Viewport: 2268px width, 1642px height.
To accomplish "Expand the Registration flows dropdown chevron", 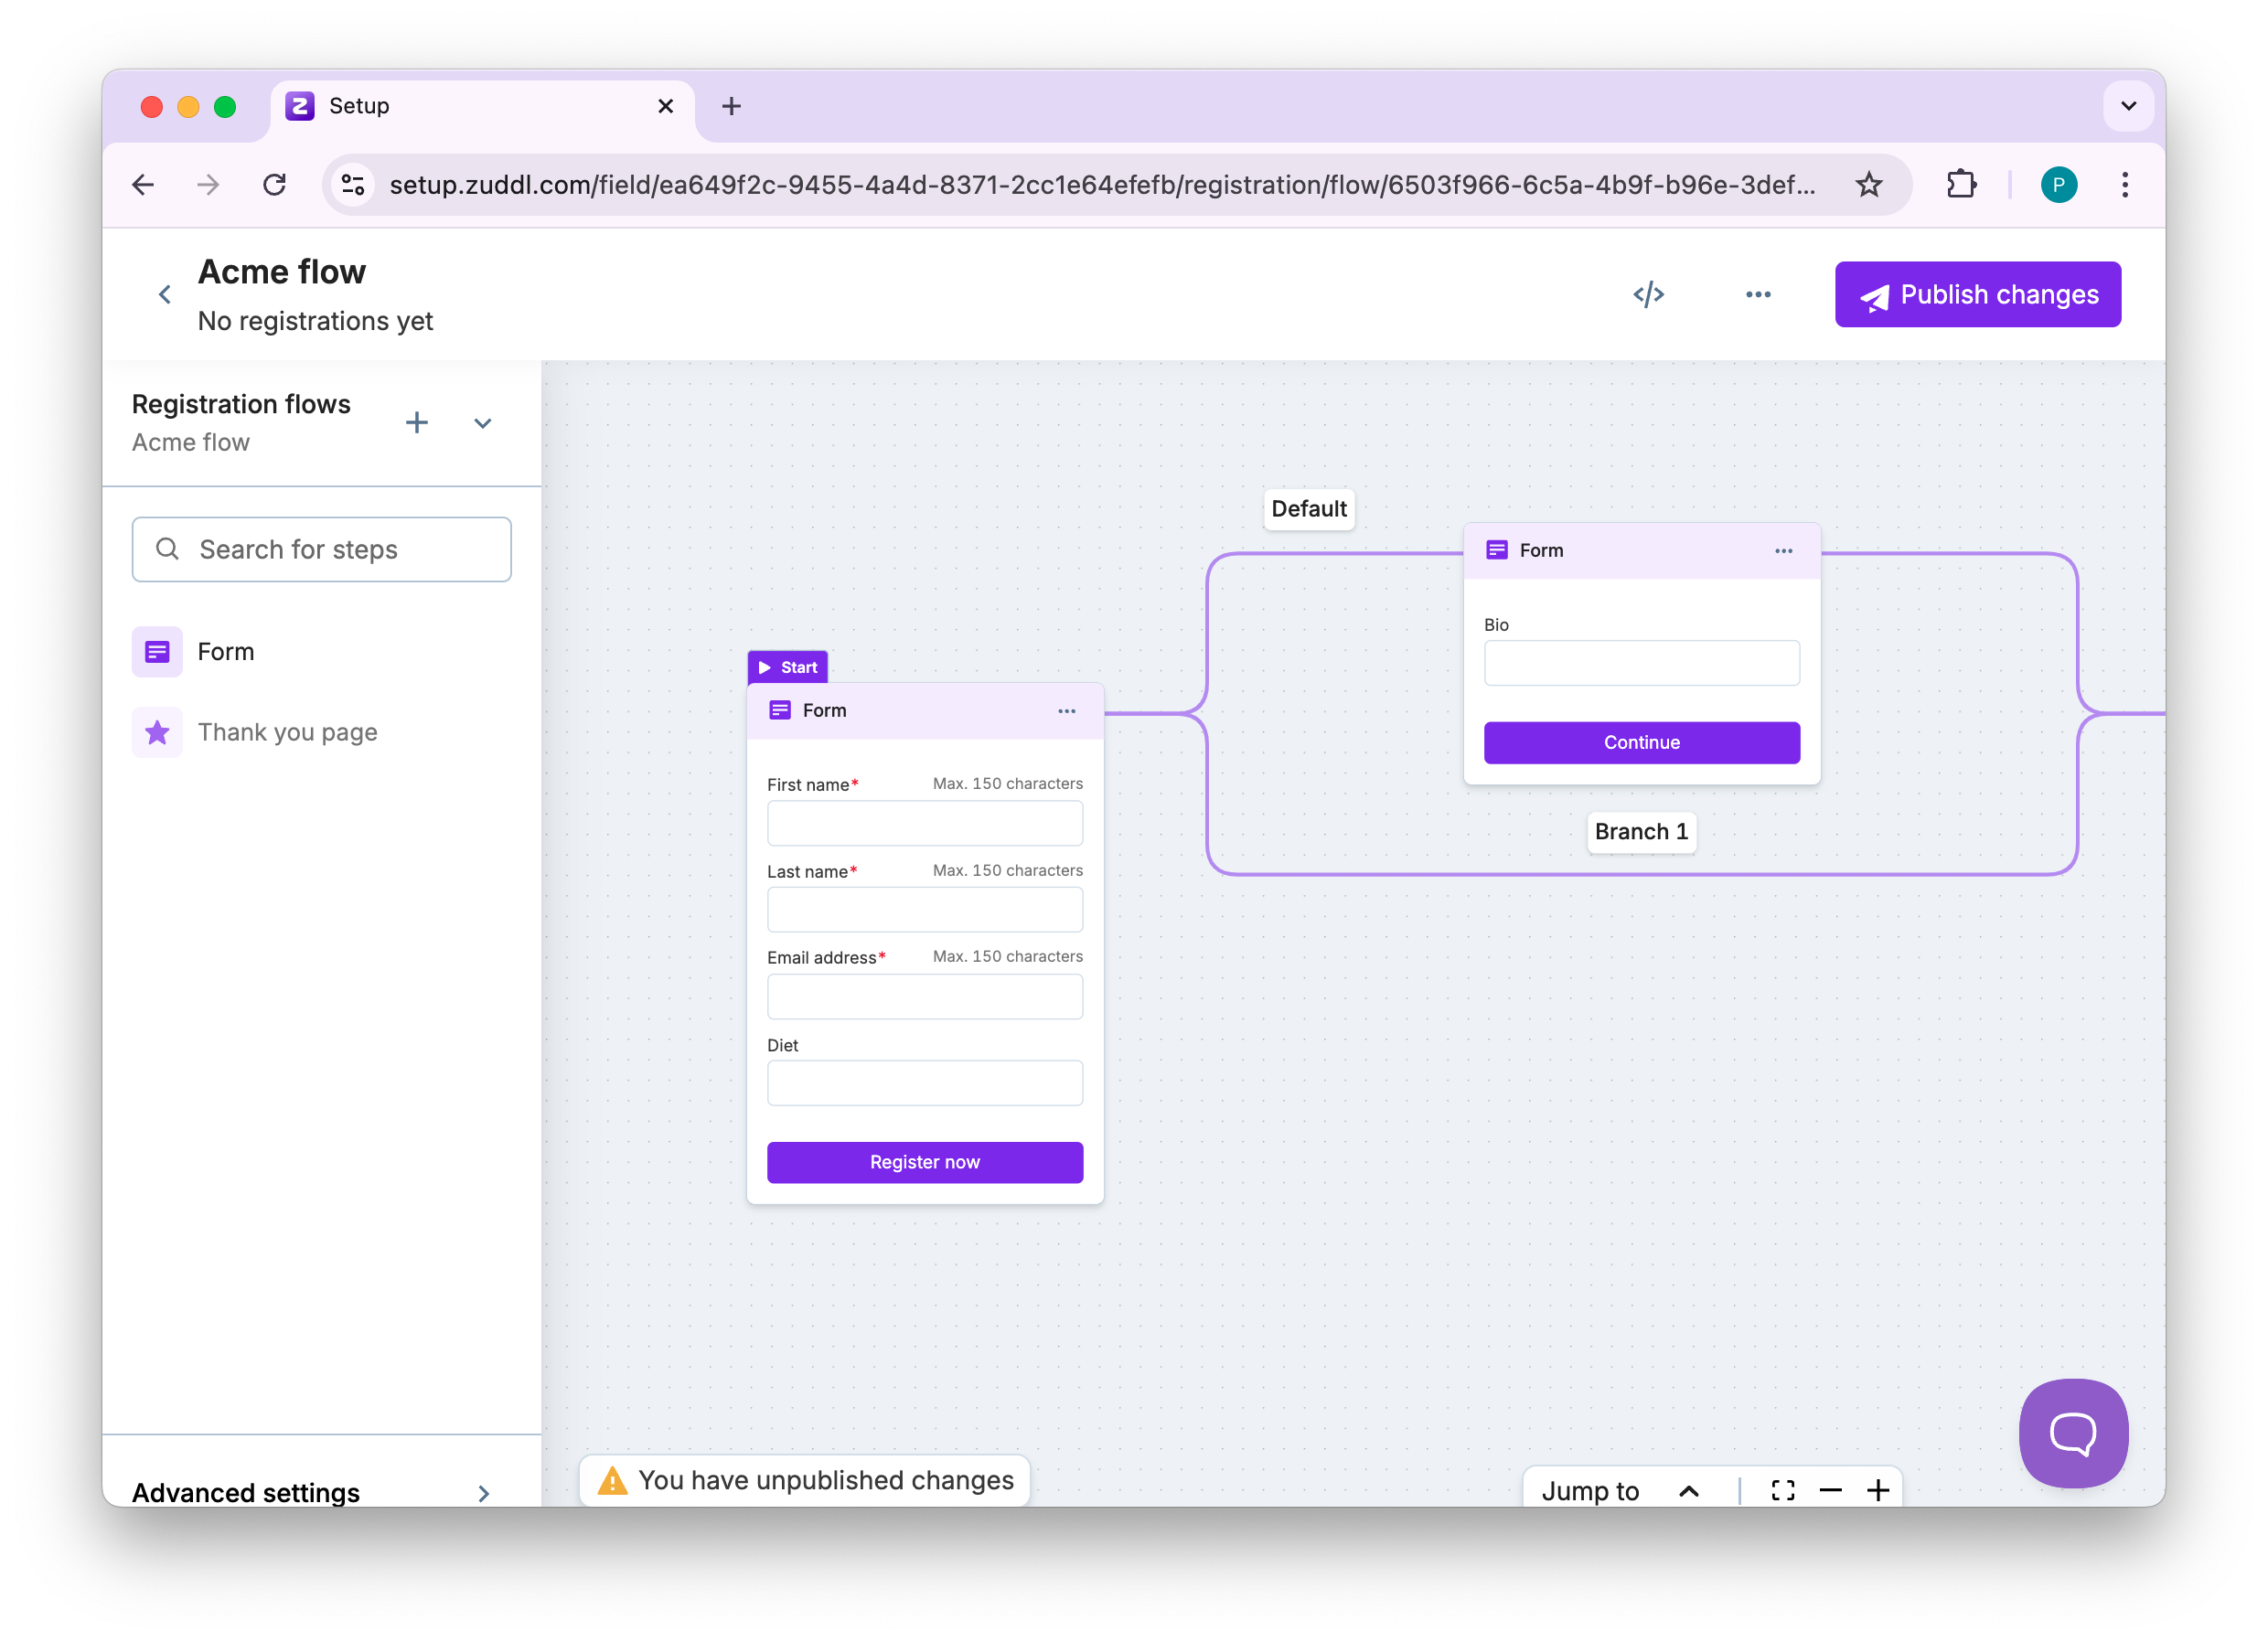I will (x=482, y=423).
